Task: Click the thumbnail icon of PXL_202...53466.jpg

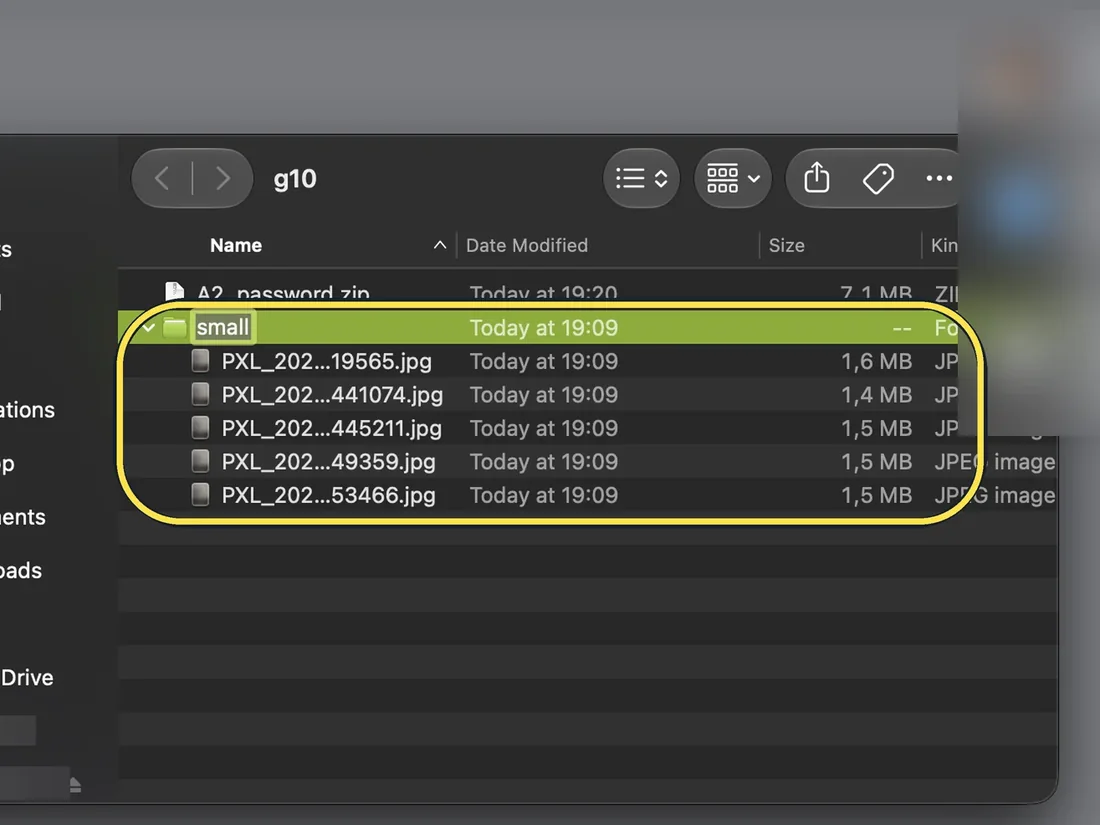Action: (x=201, y=495)
